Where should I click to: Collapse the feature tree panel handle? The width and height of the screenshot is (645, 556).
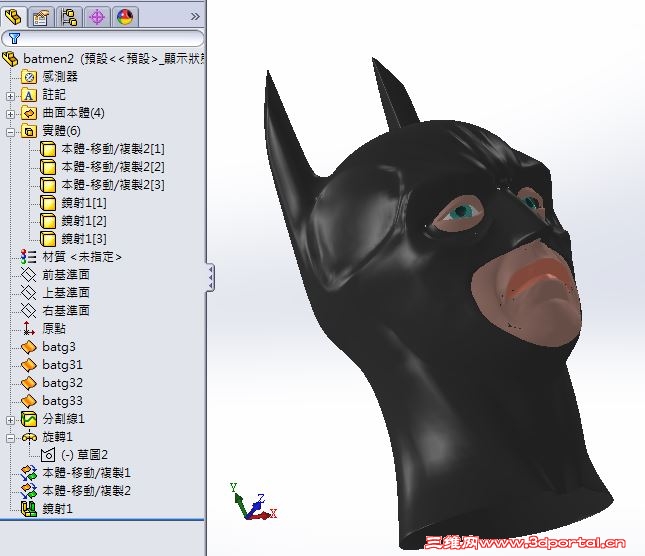coord(210,278)
